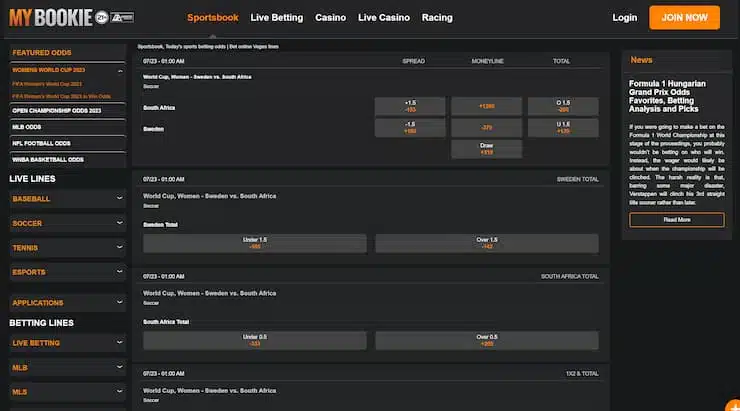This screenshot has width=740, height=411.
Task: Click the TOTAL column header
Action: tap(561, 61)
